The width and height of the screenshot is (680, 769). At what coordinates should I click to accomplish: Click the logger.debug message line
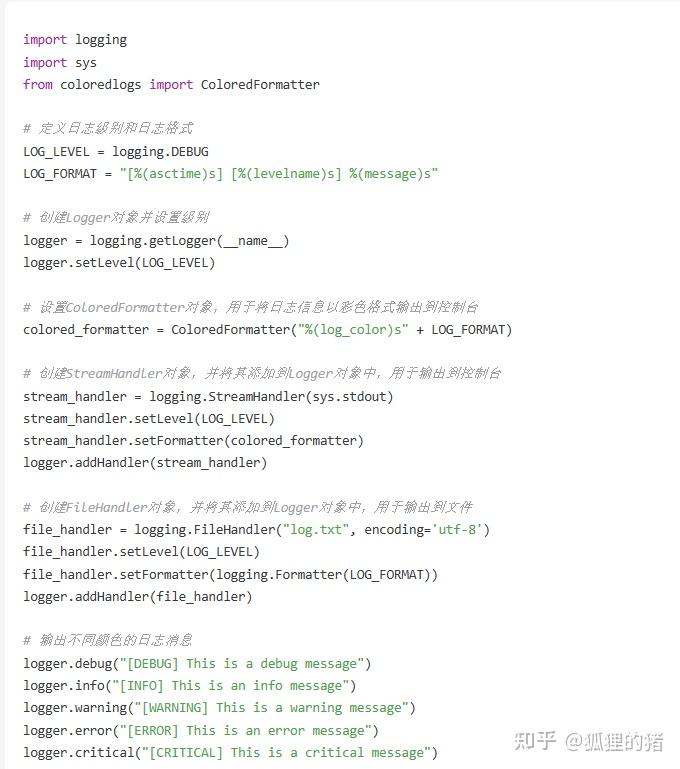click(x=197, y=664)
